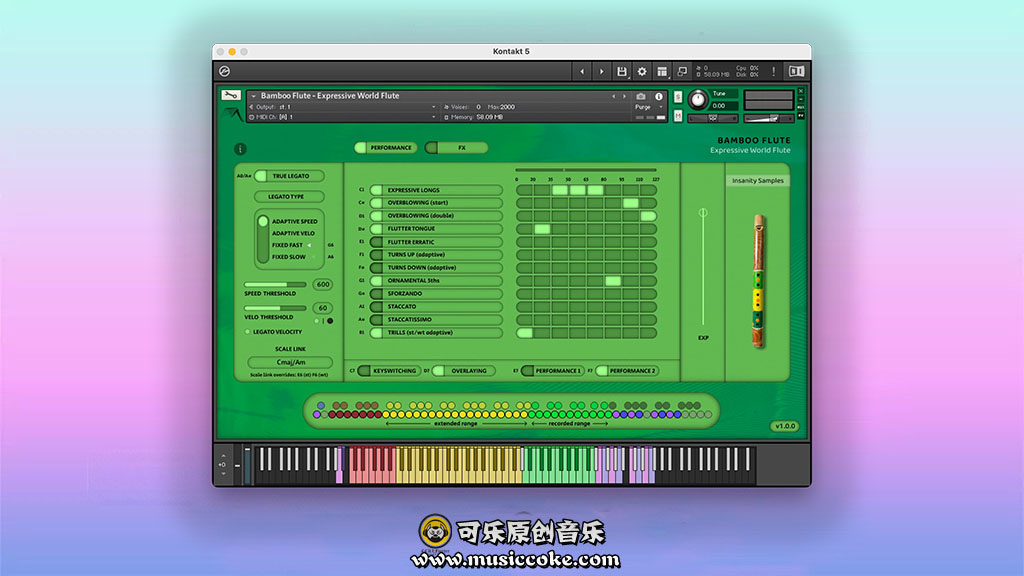
Task: Toggle FLUTTER TONGUE articulation
Action: coord(436,229)
